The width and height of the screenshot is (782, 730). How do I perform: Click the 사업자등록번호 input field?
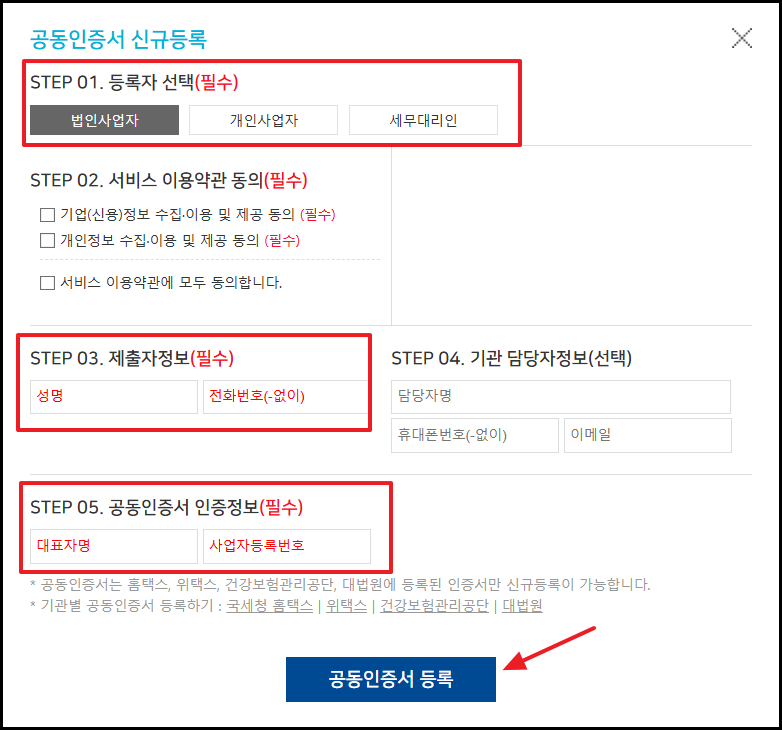(287, 546)
